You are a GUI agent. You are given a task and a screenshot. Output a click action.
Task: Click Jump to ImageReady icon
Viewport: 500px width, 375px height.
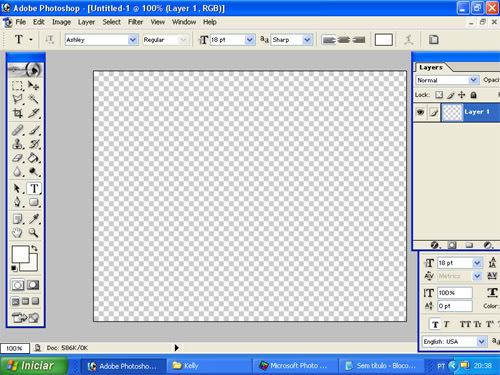point(25,318)
